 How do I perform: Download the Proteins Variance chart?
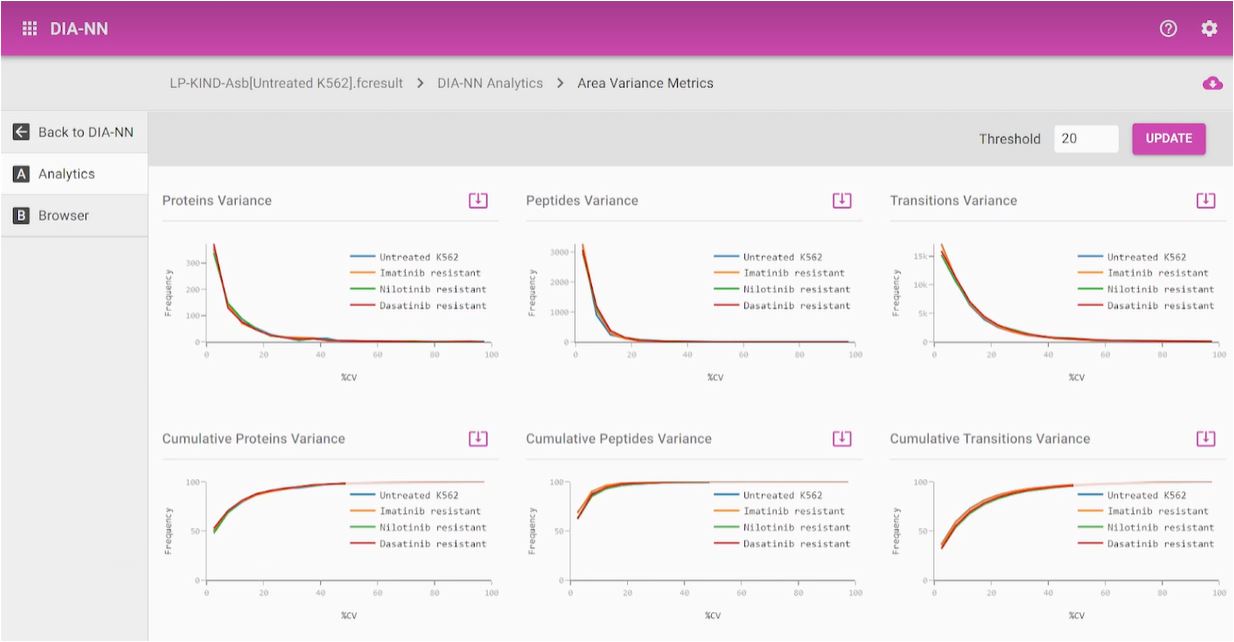[478, 200]
